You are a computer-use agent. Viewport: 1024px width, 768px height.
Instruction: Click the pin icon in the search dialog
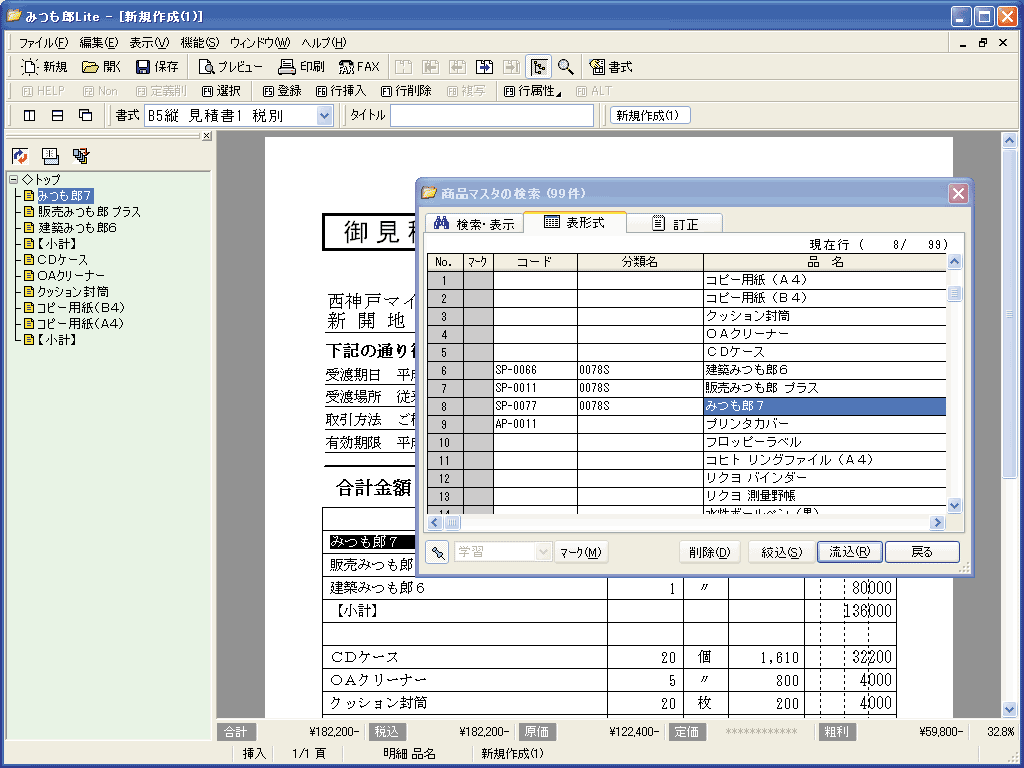437,552
